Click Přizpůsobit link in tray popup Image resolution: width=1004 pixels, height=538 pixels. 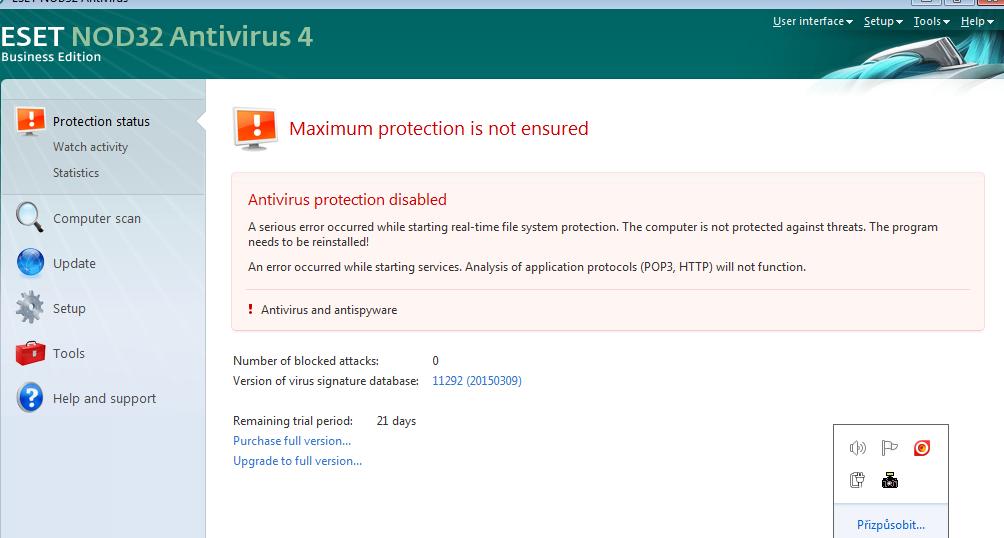890,525
